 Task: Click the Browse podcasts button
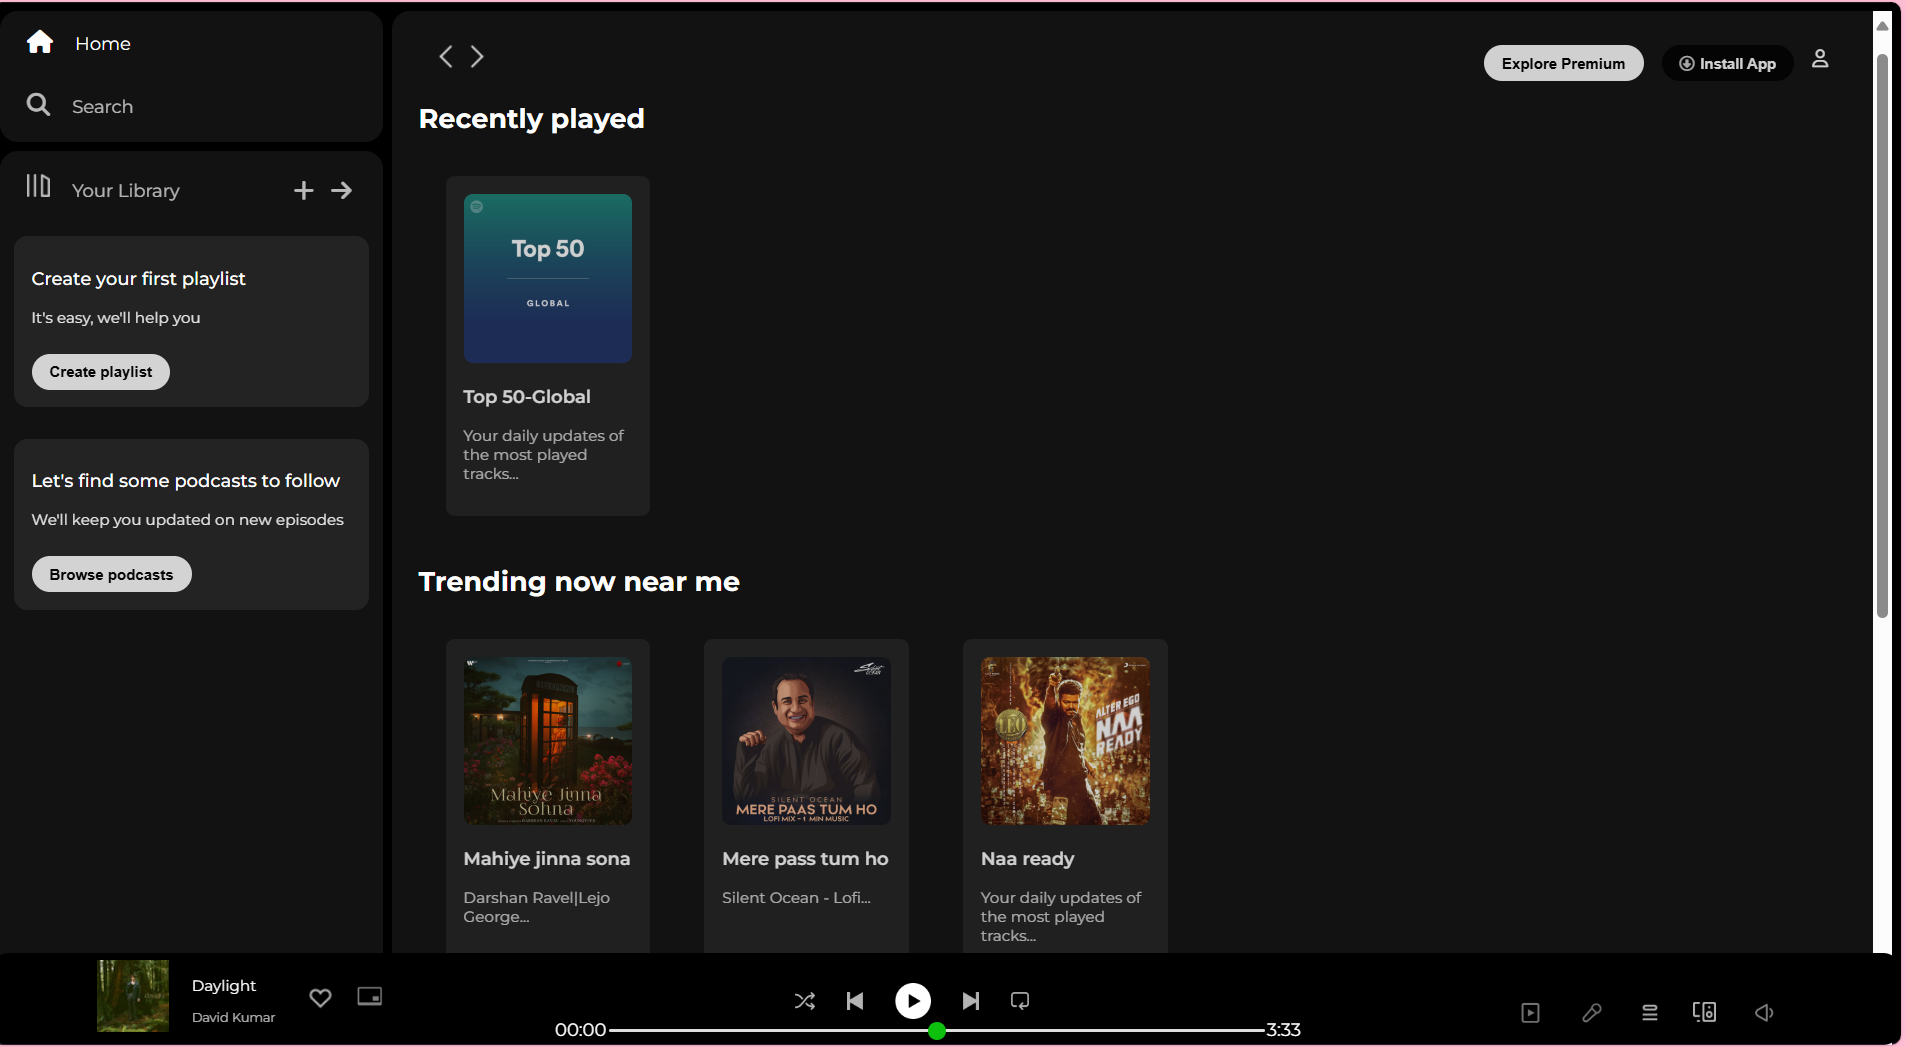tap(111, 574)
